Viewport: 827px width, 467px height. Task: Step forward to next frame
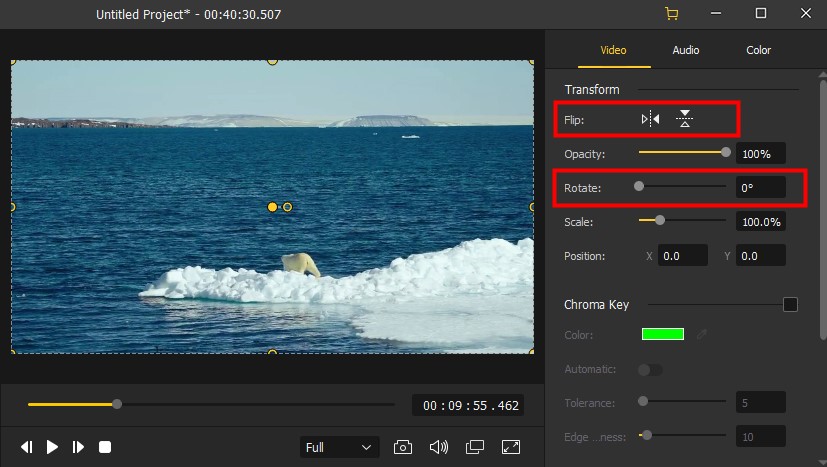78,447
